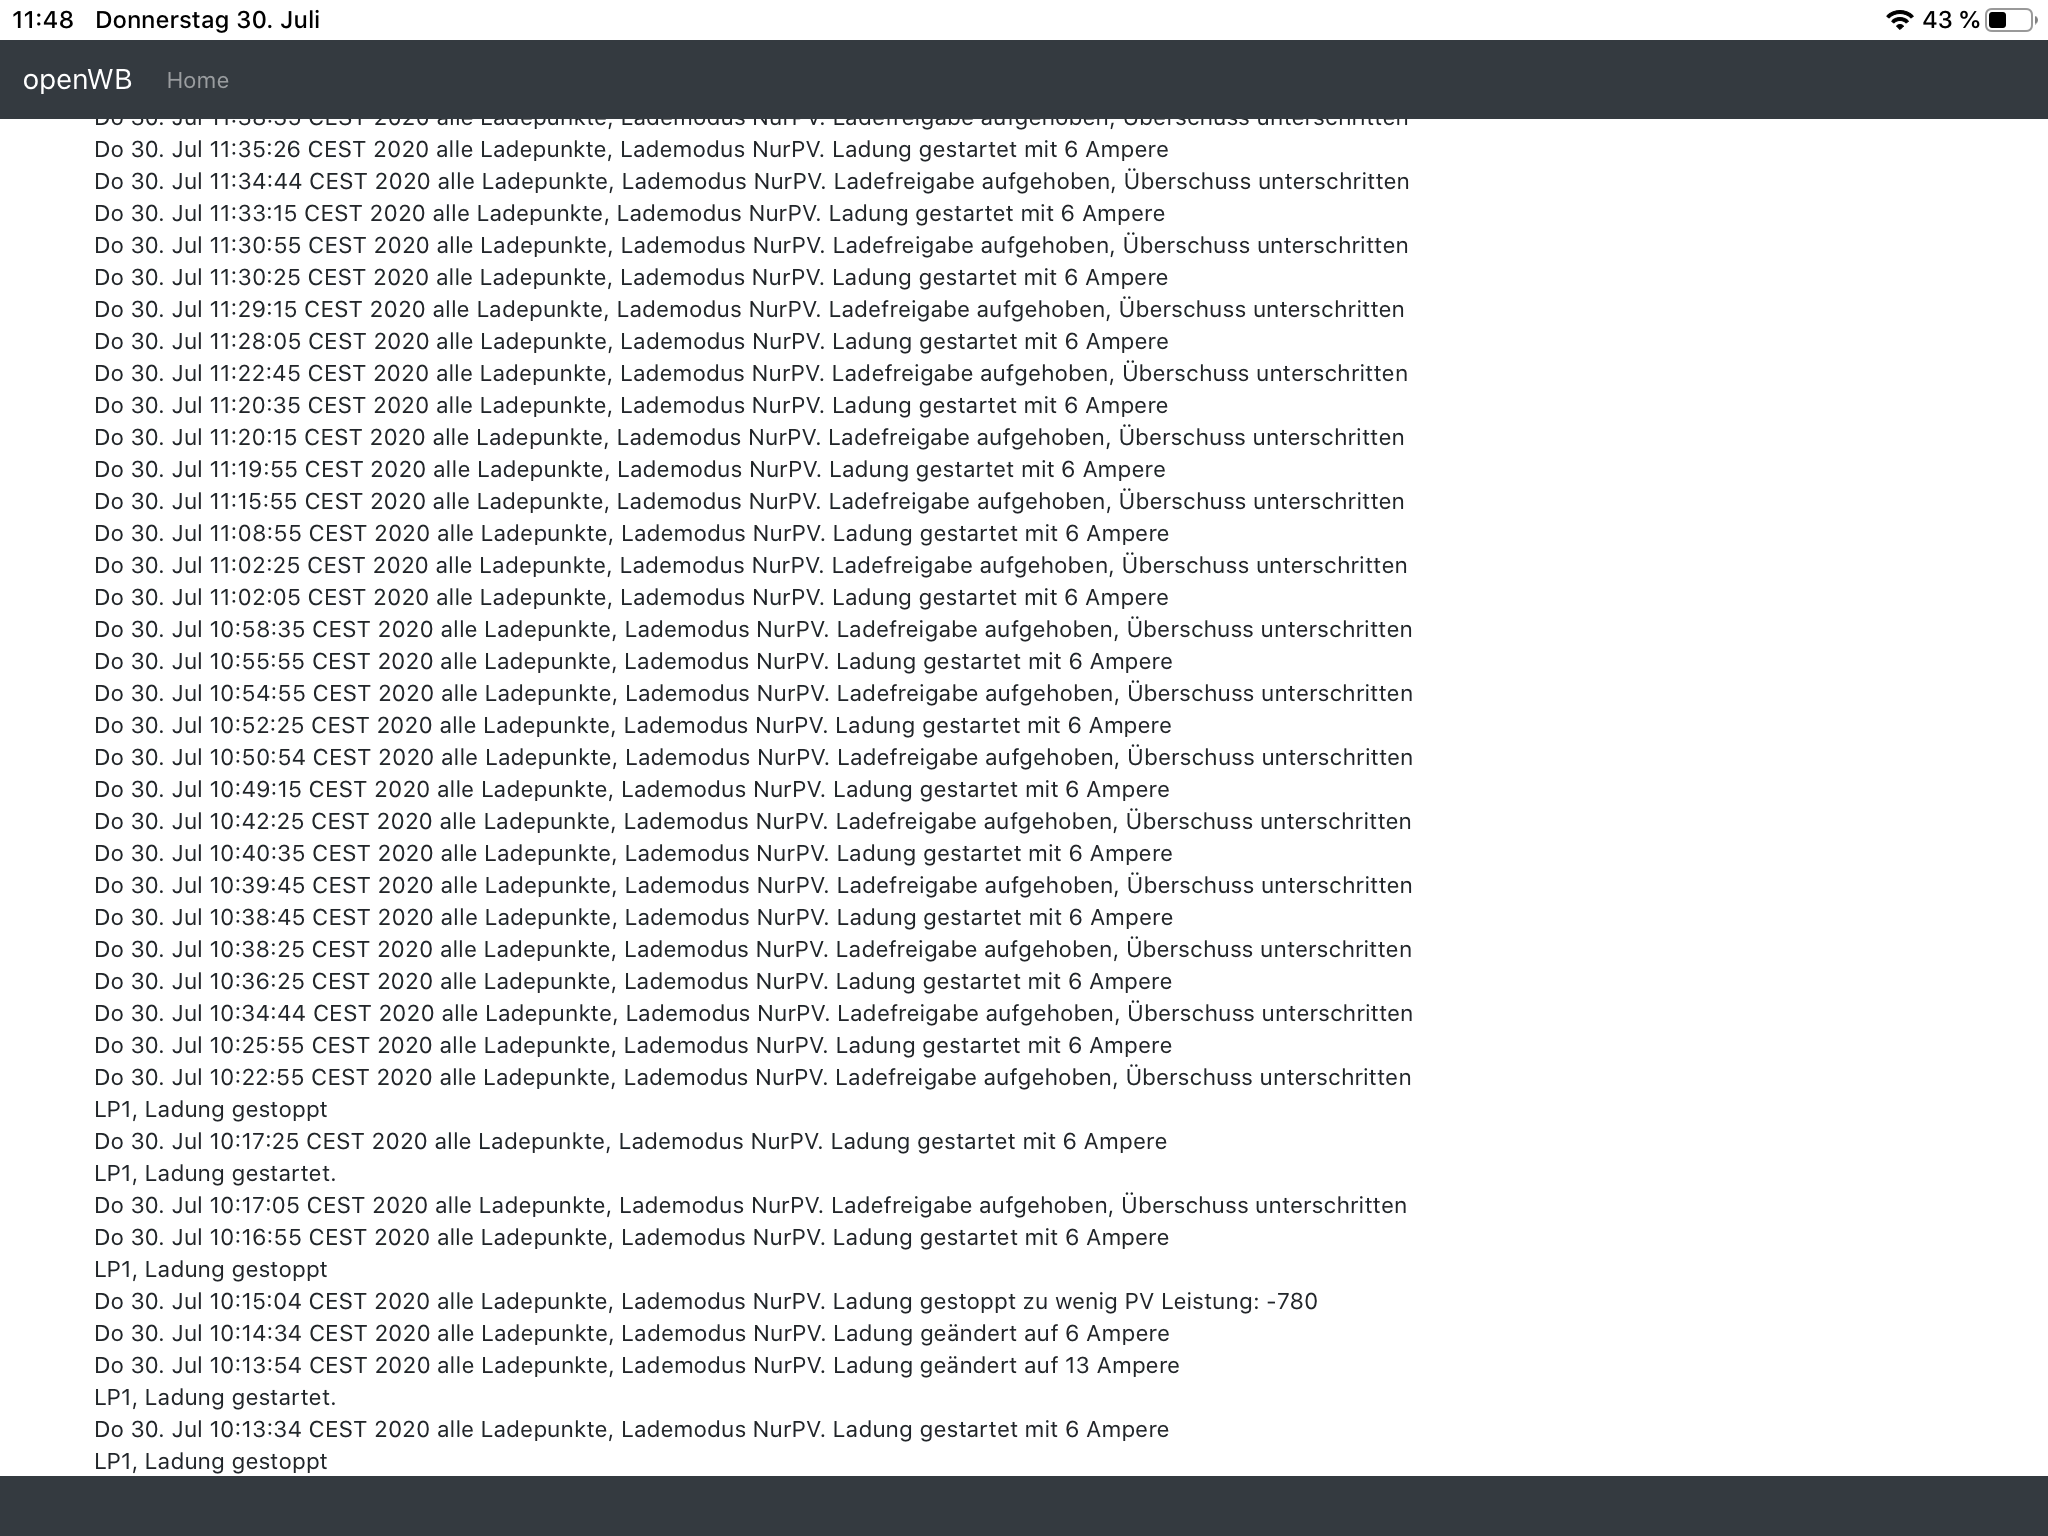Select LP1, Ladung gestartet below 10:17:25
The width and height of the screenshot is (2048, 1536).
tap(215, 1173)
